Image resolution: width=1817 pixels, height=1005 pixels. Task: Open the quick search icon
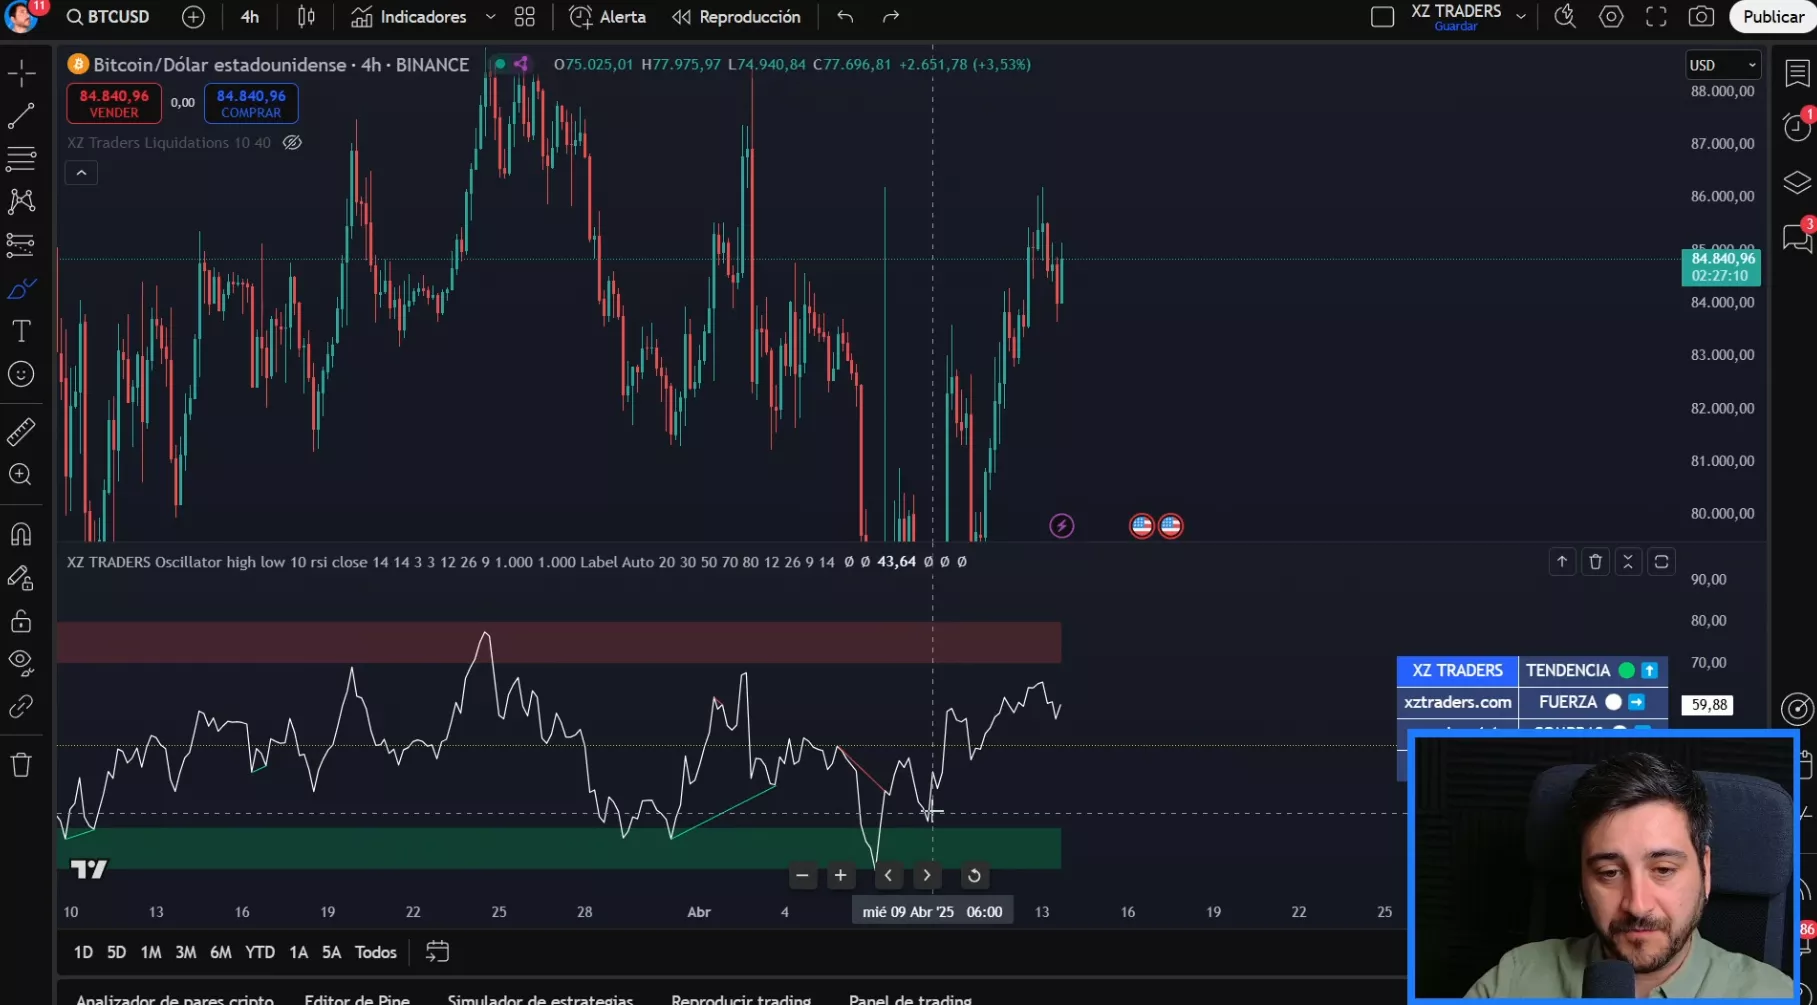[x=1565, y=17]
